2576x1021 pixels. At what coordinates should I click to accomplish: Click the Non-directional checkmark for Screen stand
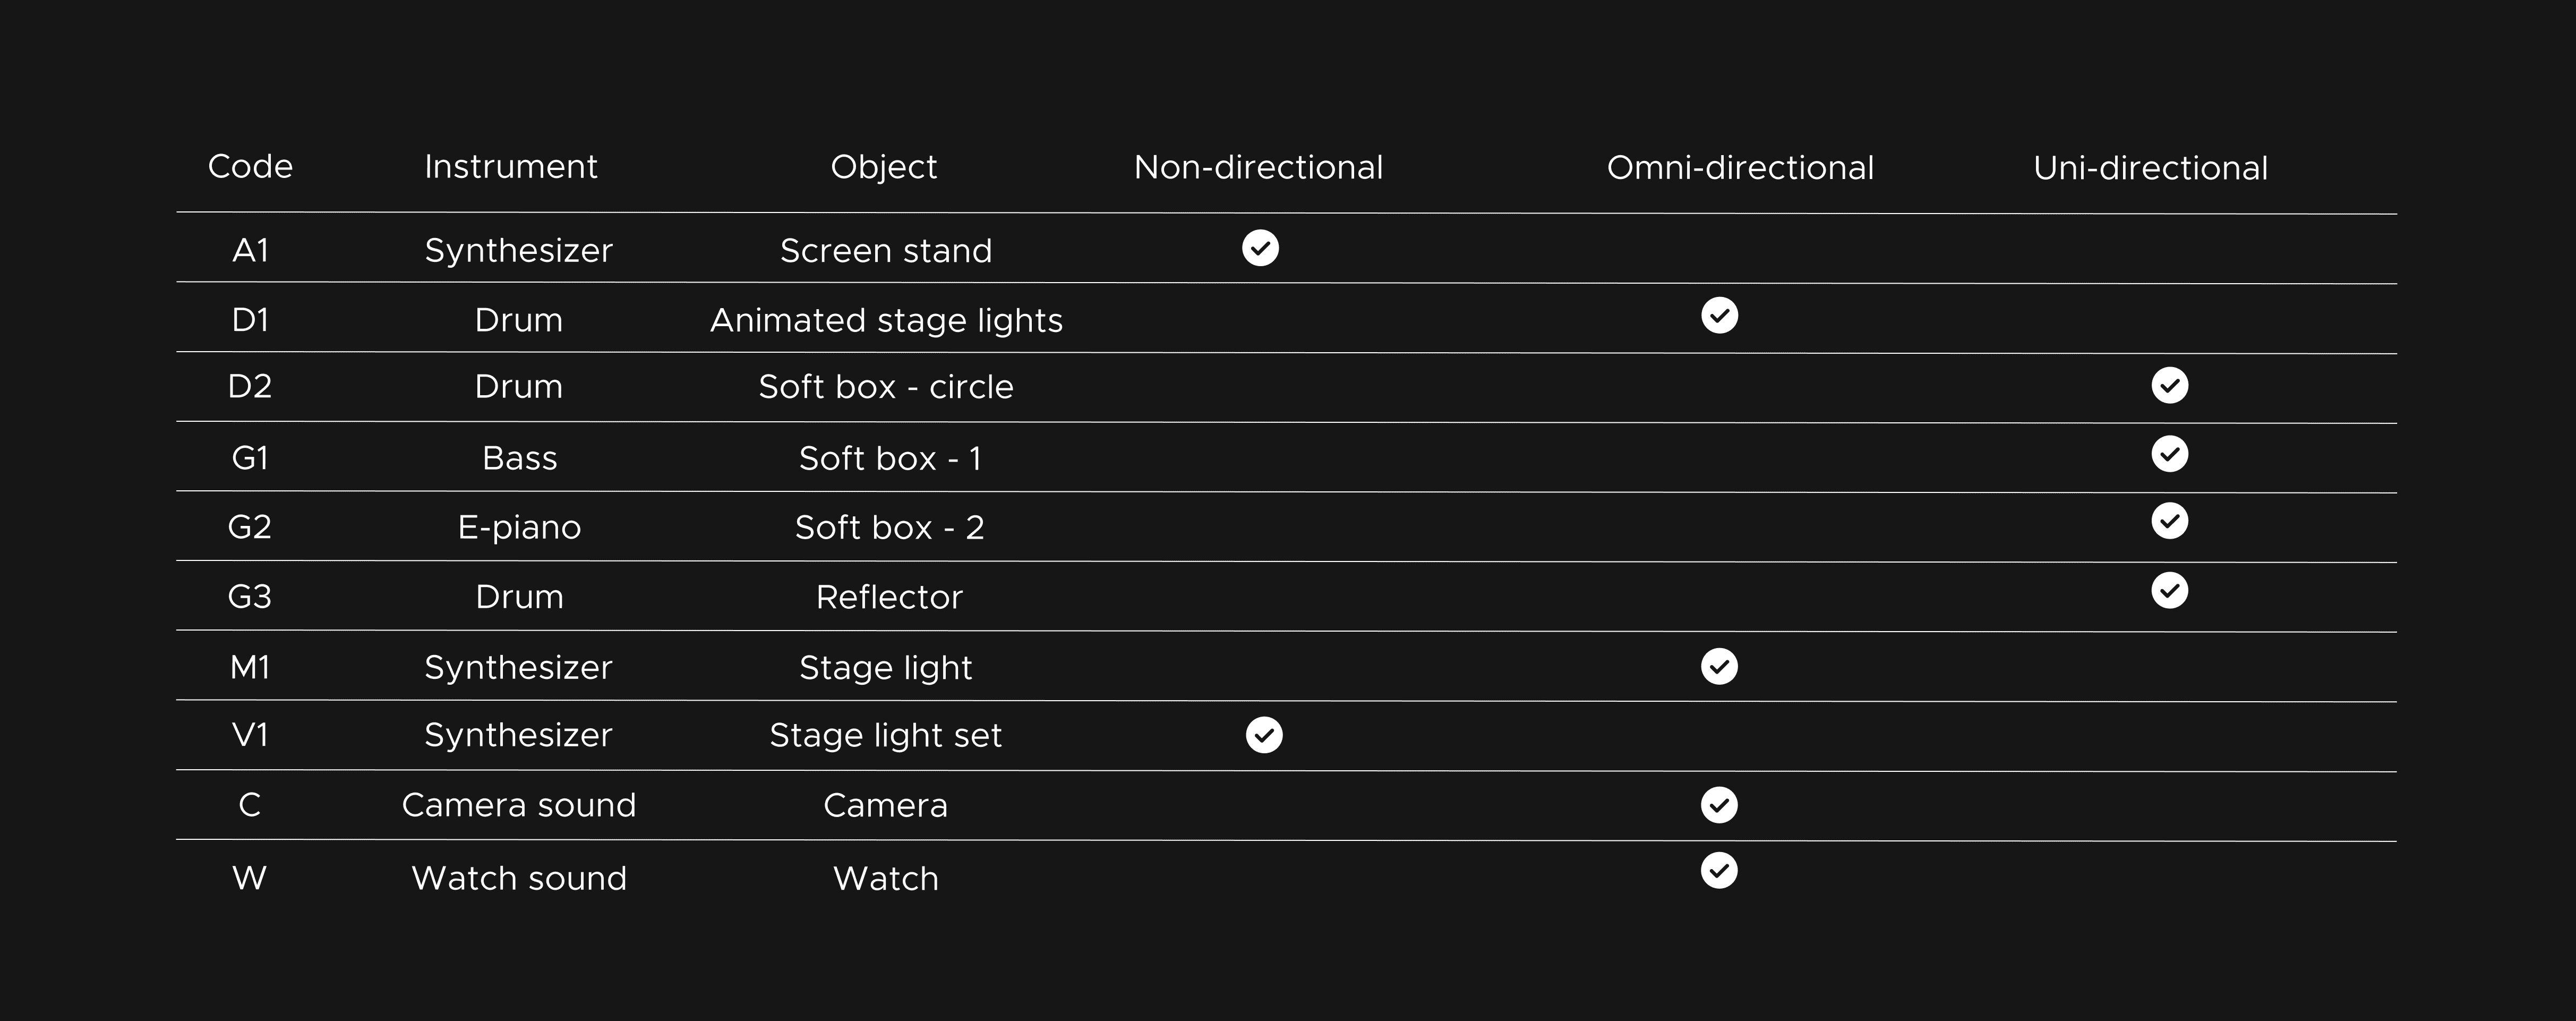point(1260,248)
